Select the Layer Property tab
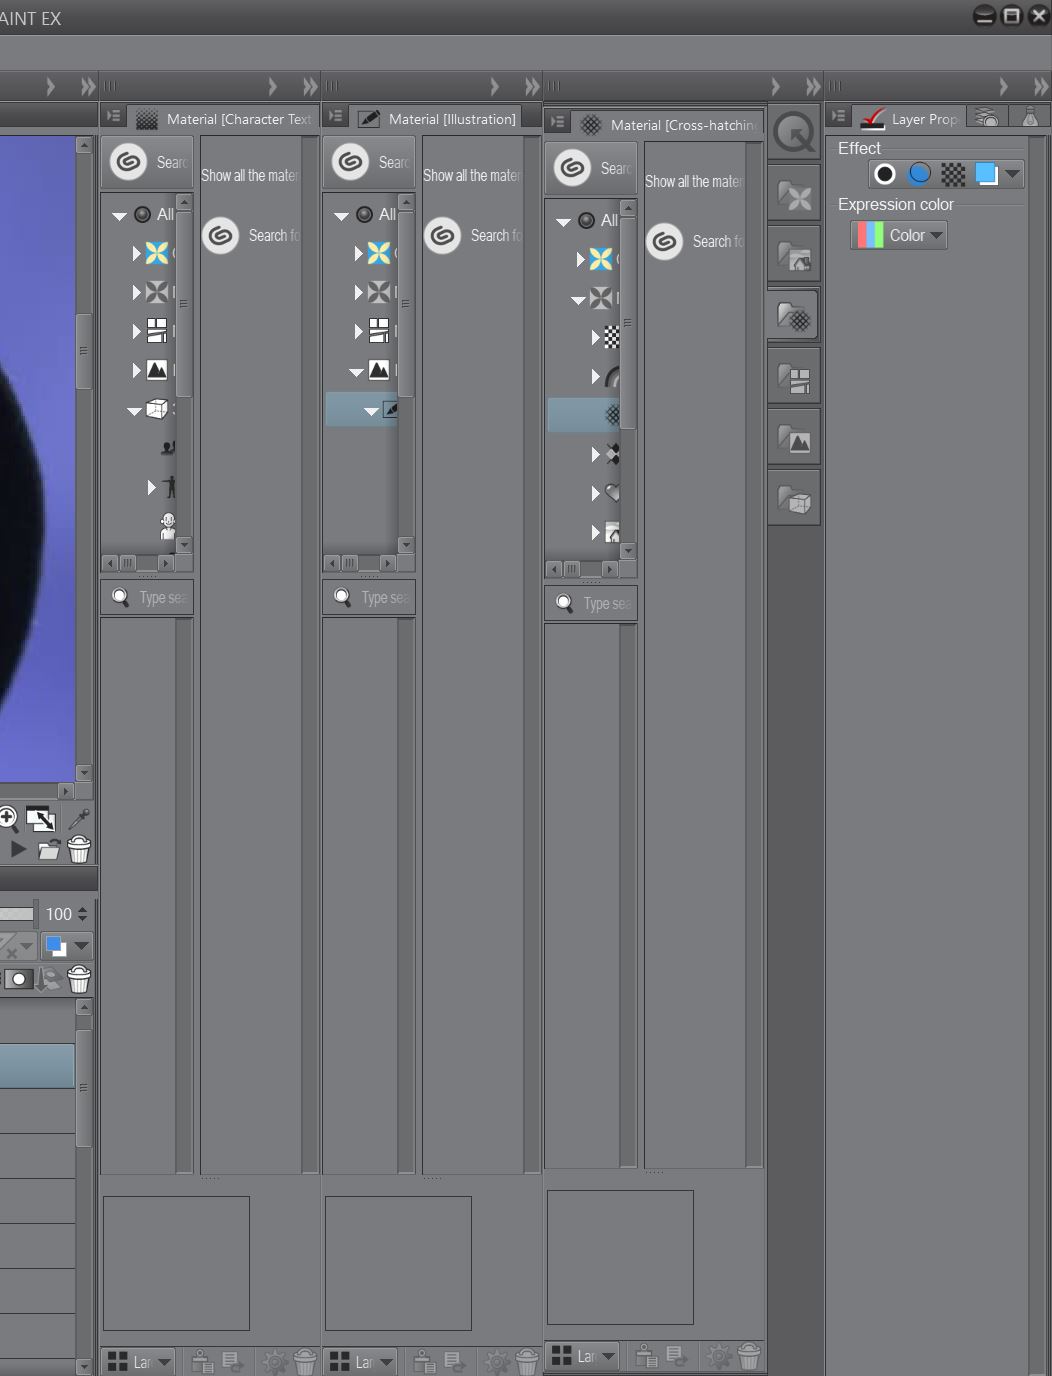This screenshot has height=1376, width=1052. 910,119
